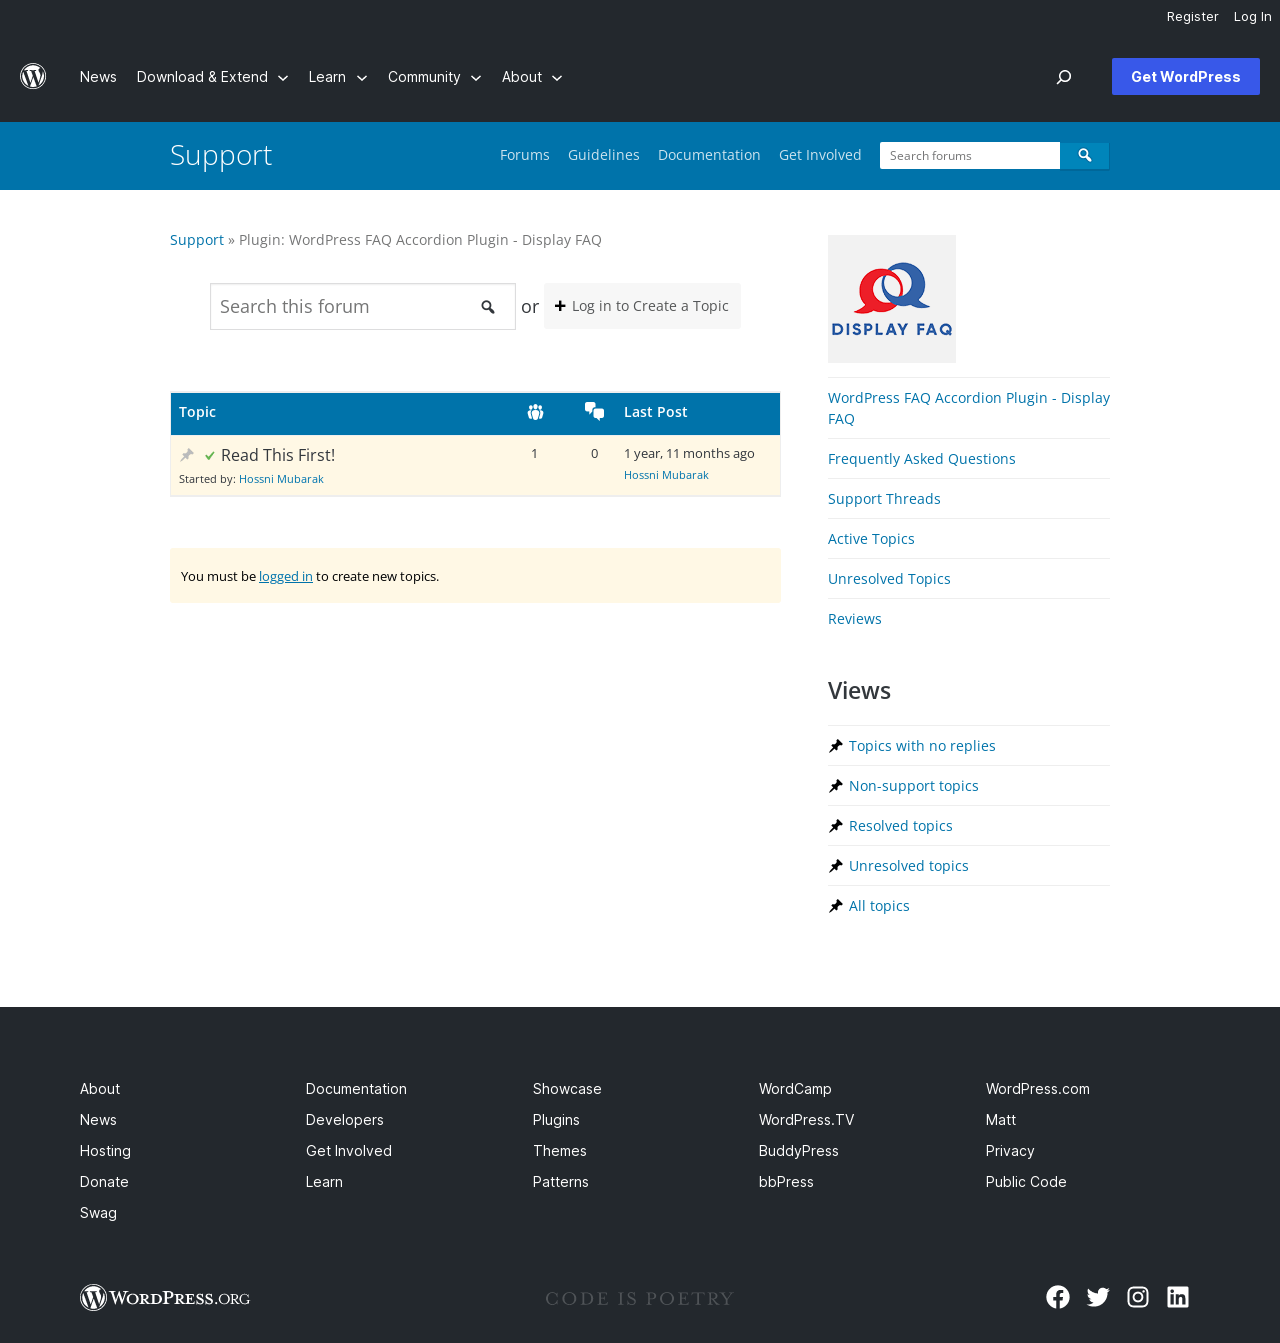Click pin icon beside Resolved topics
The height and width of the screenshot is (1343, 1280).
point(836,826)
